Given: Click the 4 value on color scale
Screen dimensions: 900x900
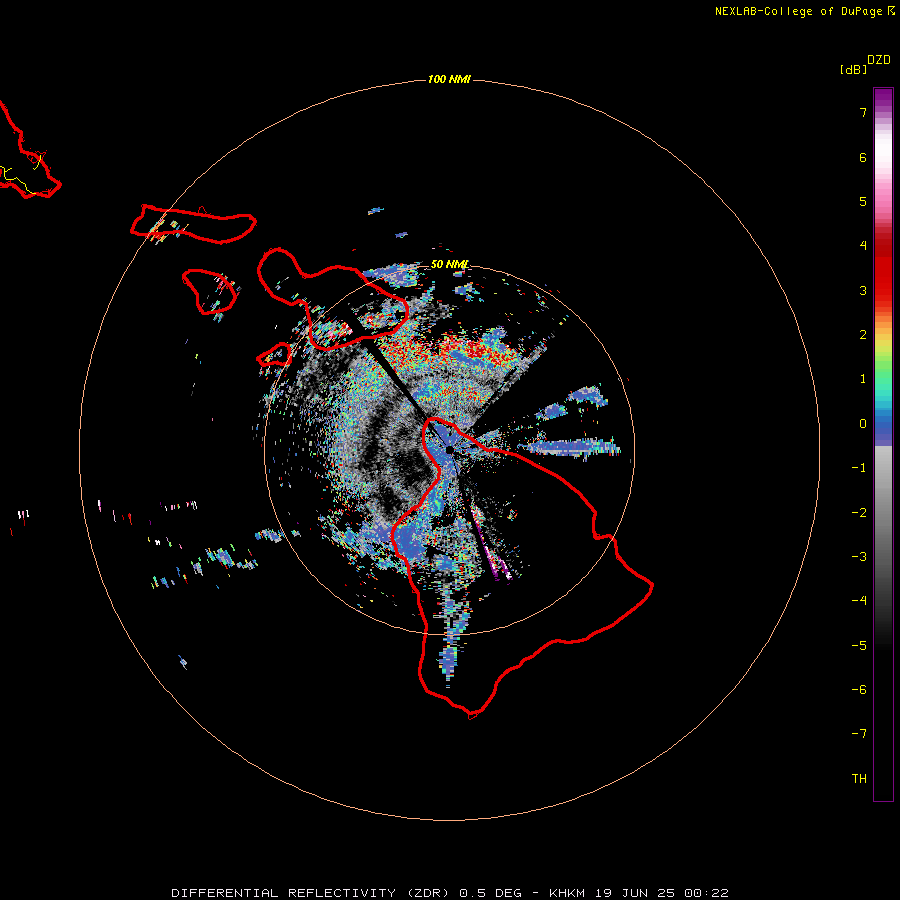Looking at the screenshot, I should click(x=863, y=246).
